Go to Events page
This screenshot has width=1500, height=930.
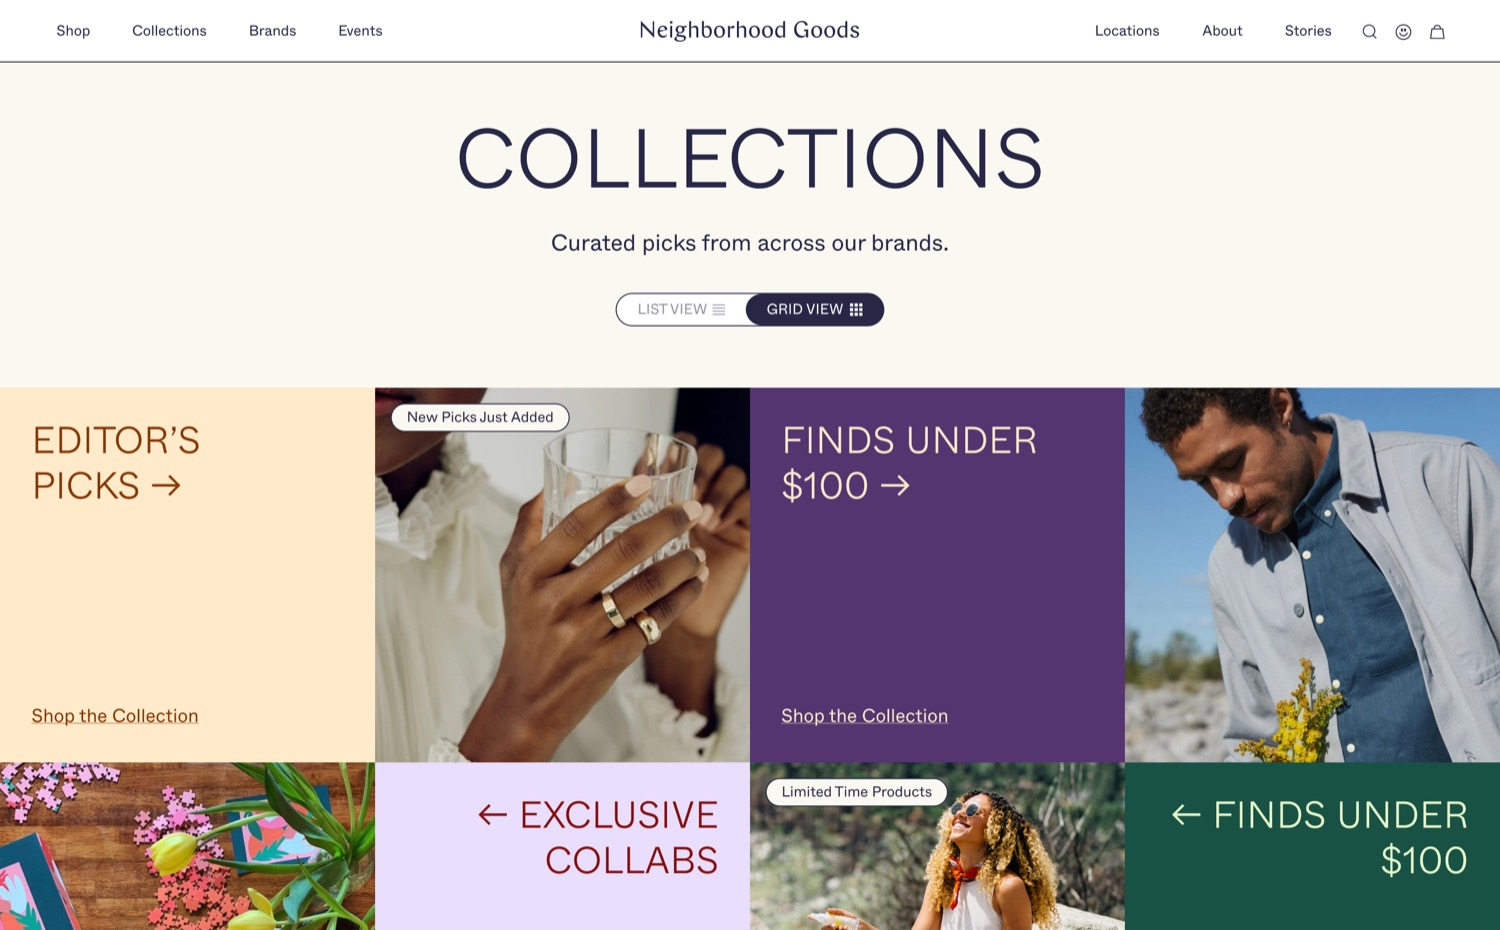pyautogui.click(x=360, y=31)
